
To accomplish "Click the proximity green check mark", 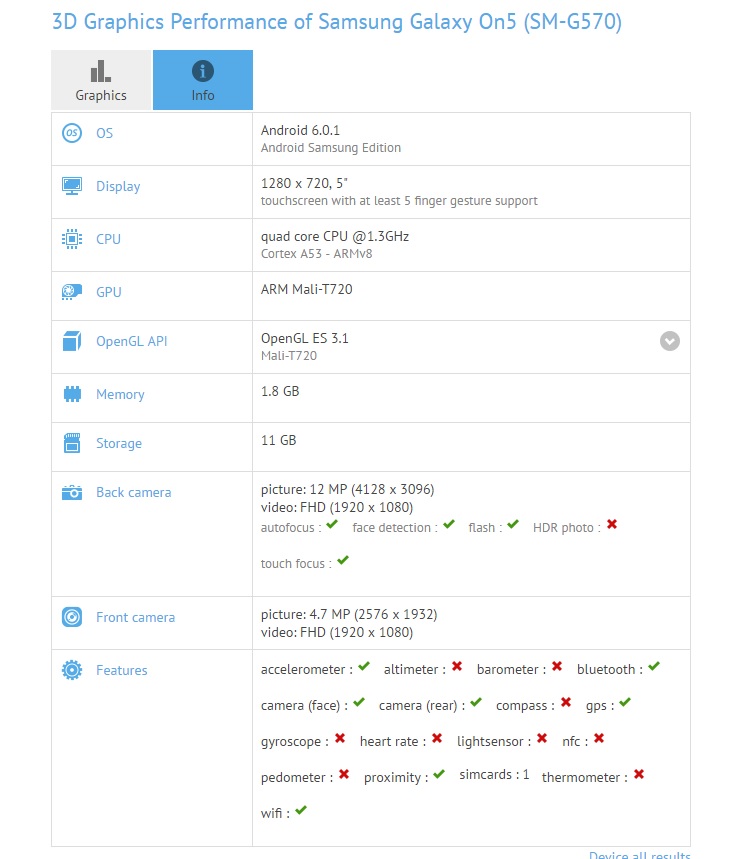I will (439, 774).
